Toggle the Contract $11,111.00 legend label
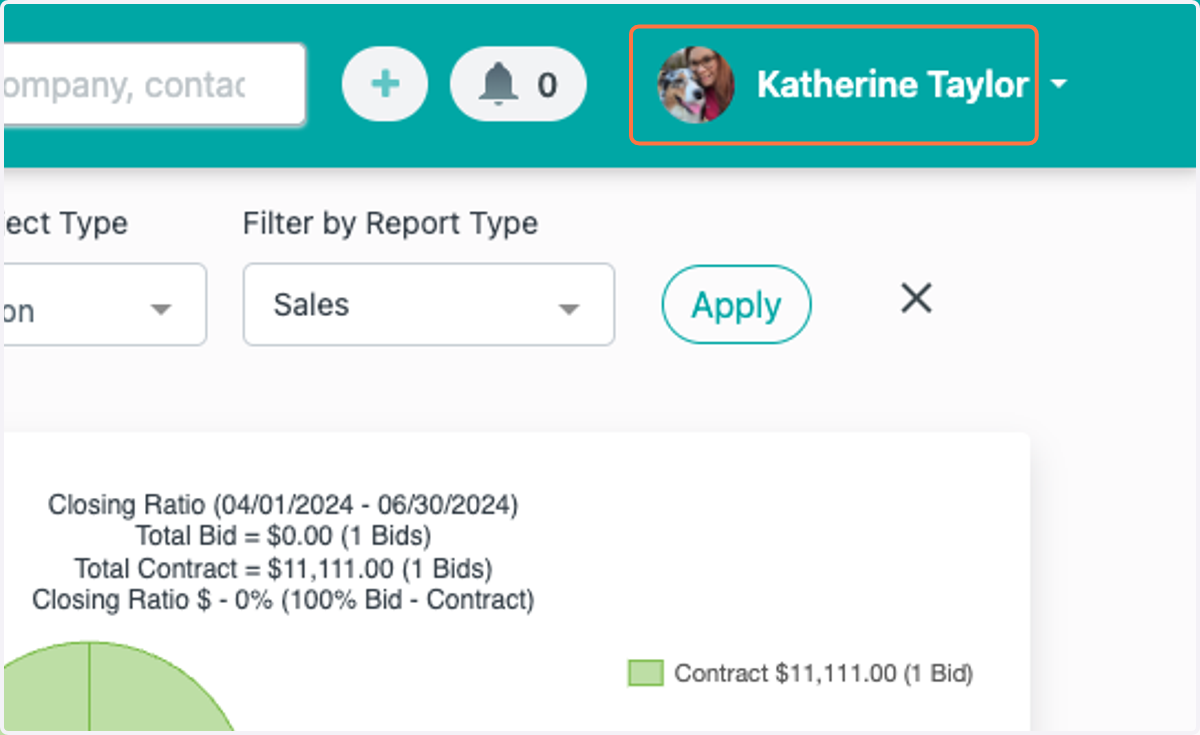1200x735 pixels. [x=823, y=673]
